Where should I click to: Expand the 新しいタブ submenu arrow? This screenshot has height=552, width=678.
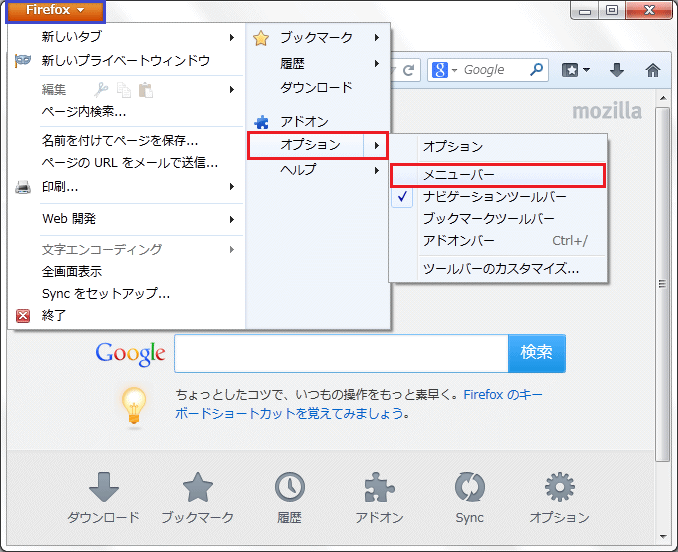pos(232,38)
